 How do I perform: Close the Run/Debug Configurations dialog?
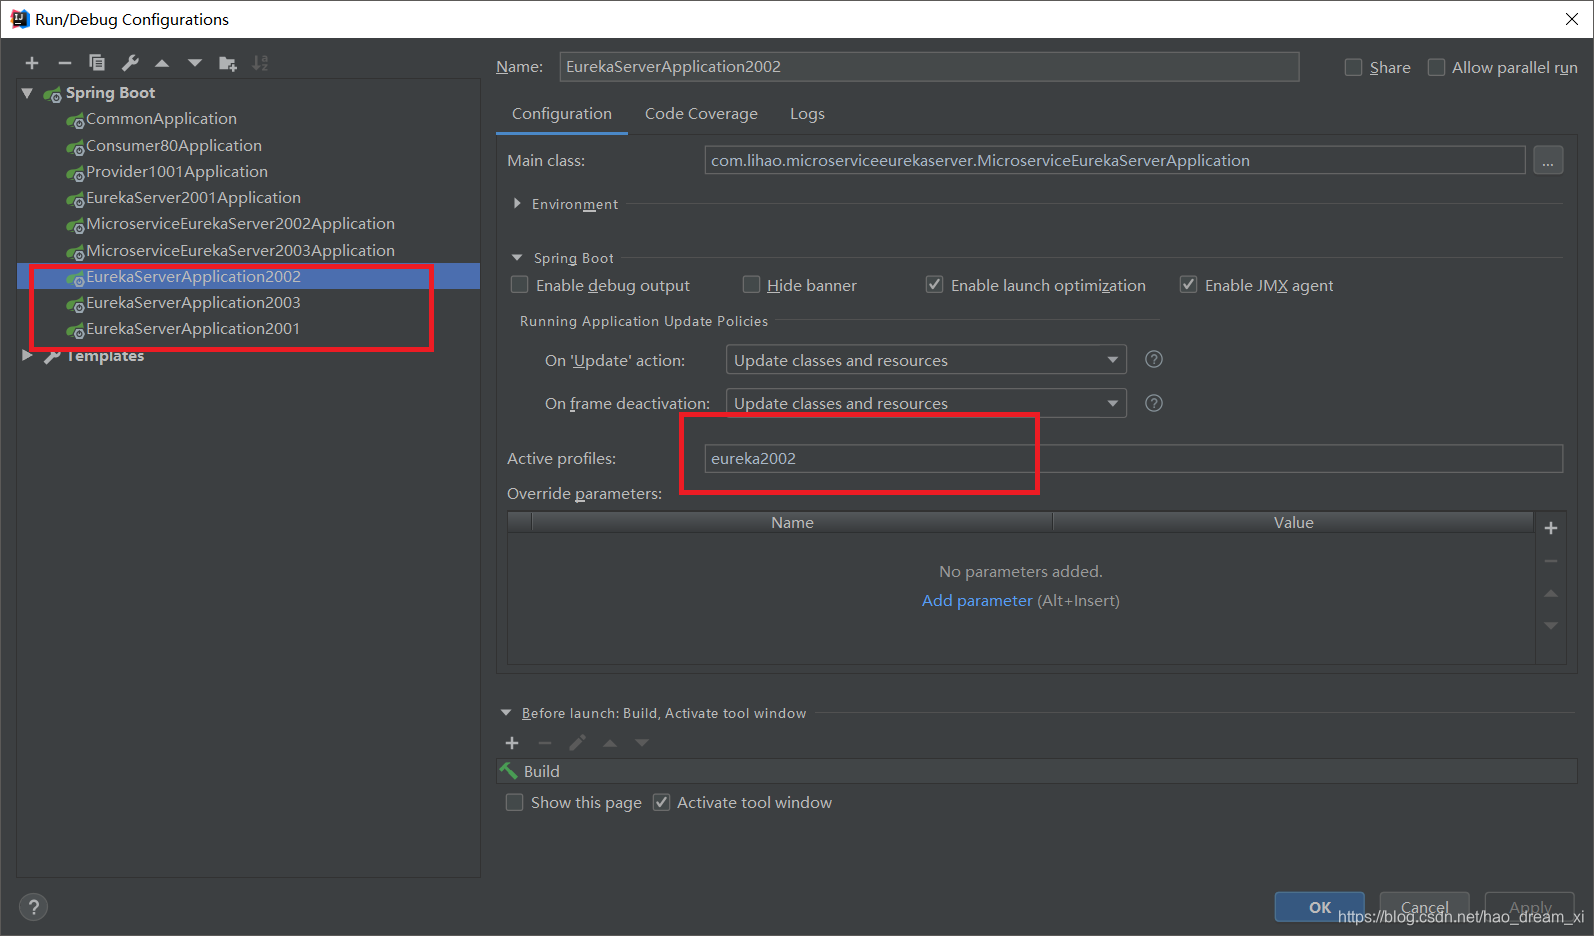click(1572, 19)
